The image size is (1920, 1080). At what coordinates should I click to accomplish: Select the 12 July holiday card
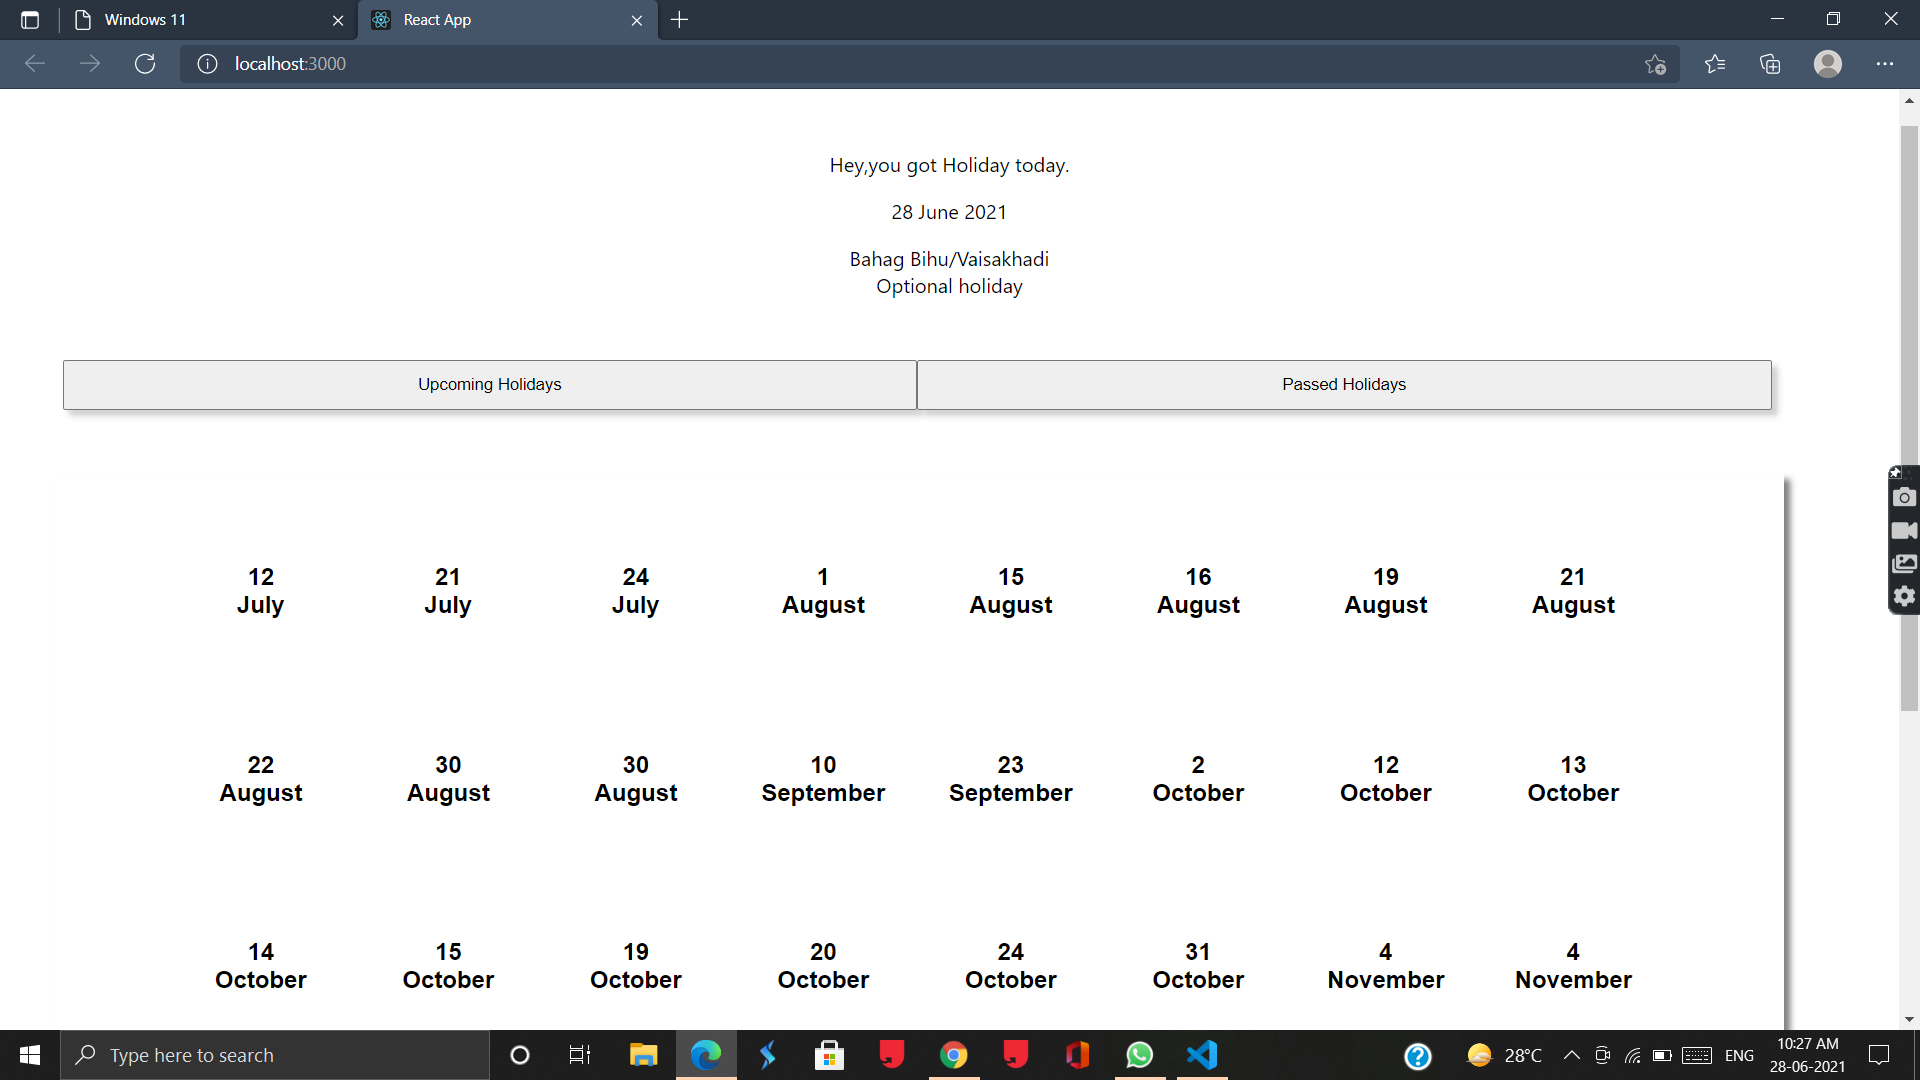(x=261, y=591)
